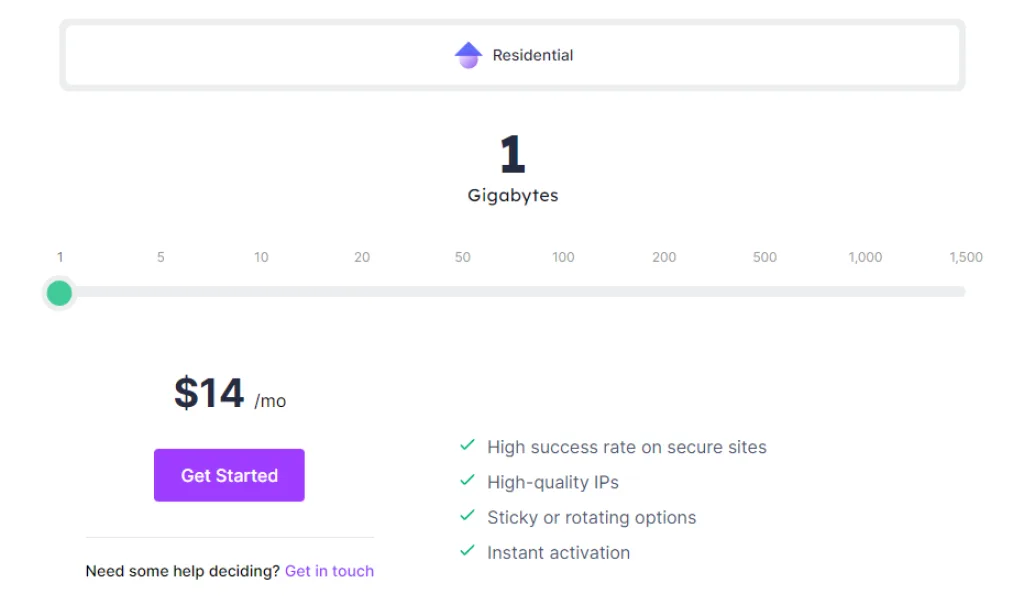Choose the 10 mark on the slider
This screenshot has width=1024, height=605.
(x=261, y=257)
